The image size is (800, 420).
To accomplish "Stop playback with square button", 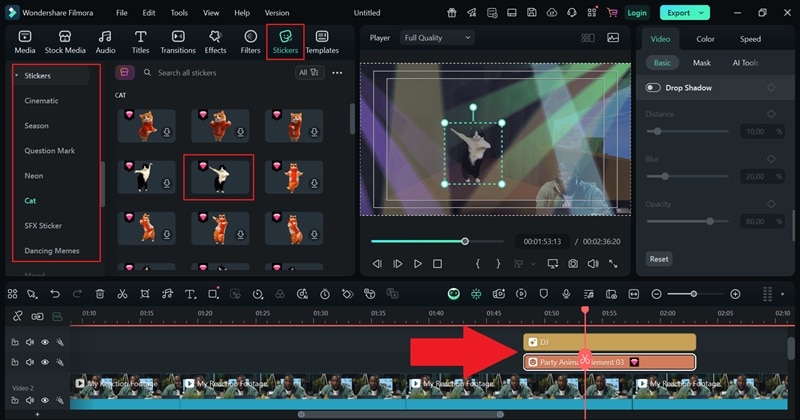I will [437, 264].
